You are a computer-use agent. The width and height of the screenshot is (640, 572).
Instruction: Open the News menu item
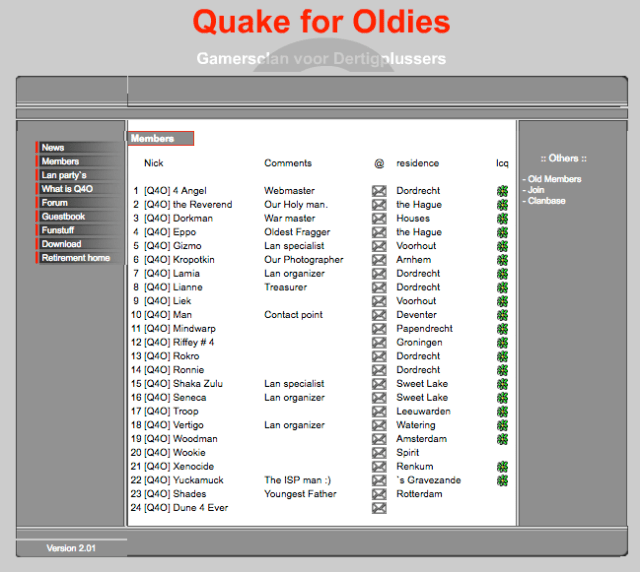tap(54, 148)
